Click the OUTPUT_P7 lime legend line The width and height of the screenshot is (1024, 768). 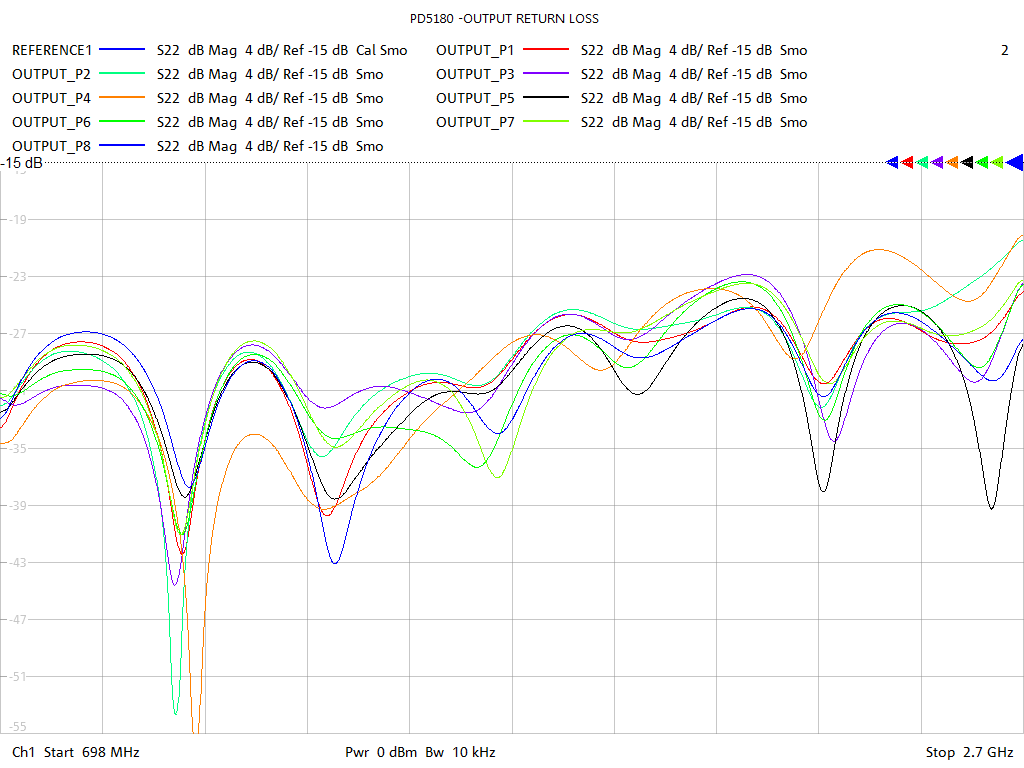click(546, 122)
